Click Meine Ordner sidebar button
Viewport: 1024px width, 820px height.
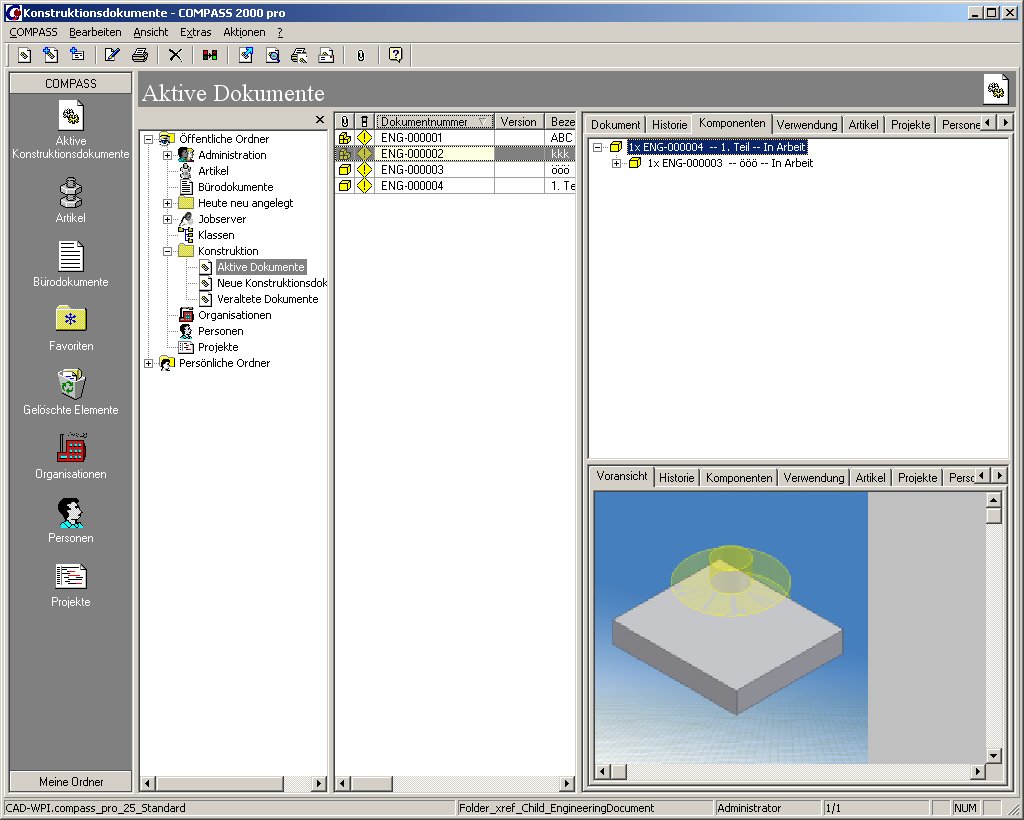[71, 781]
